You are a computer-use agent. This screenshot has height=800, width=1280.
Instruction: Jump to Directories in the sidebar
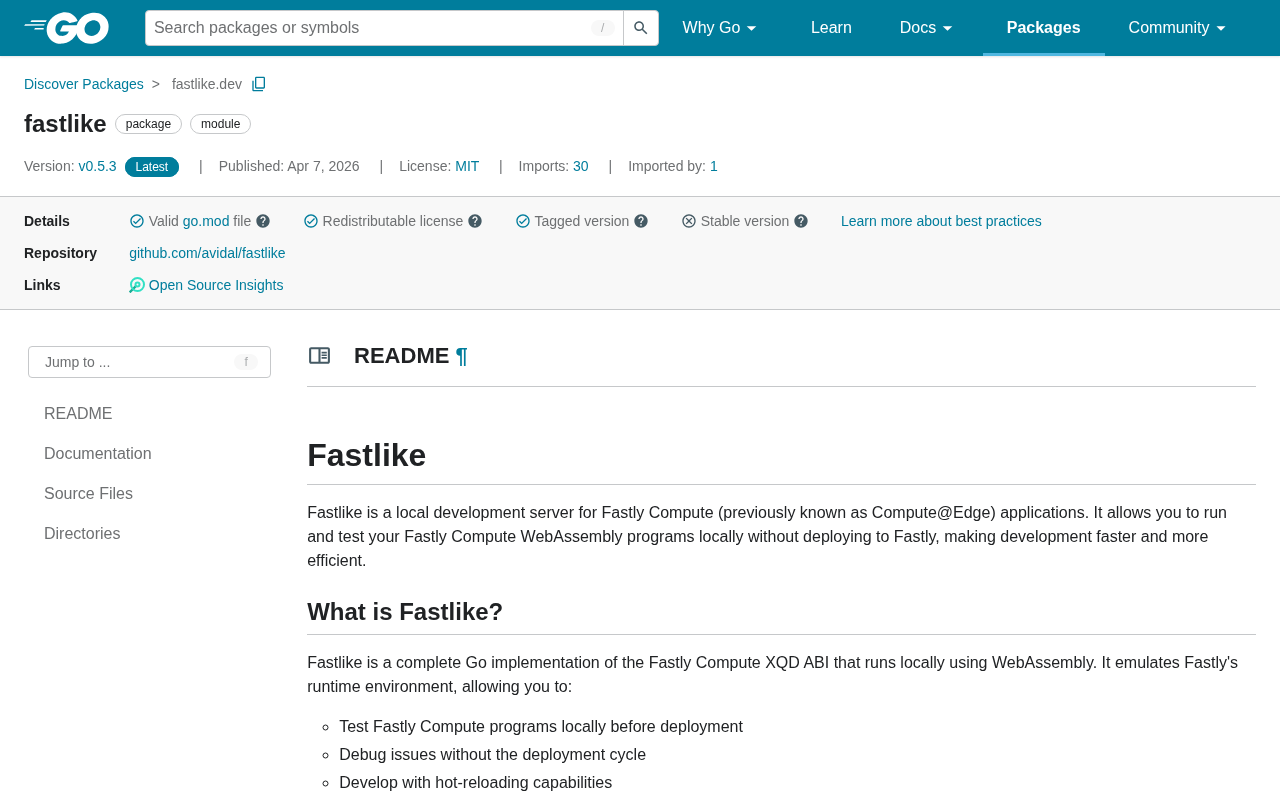click(82, 534)
